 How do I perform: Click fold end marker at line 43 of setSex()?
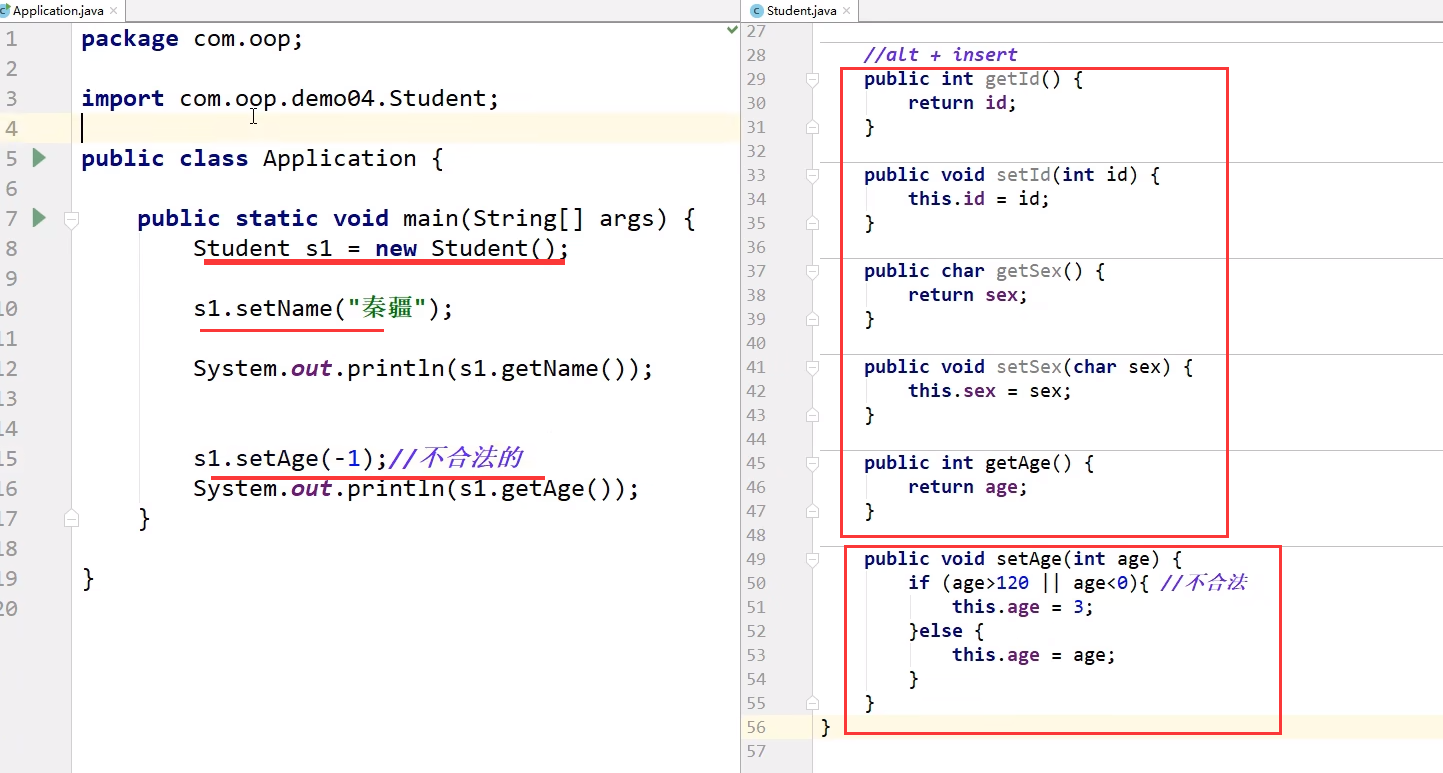click(813, 415)
